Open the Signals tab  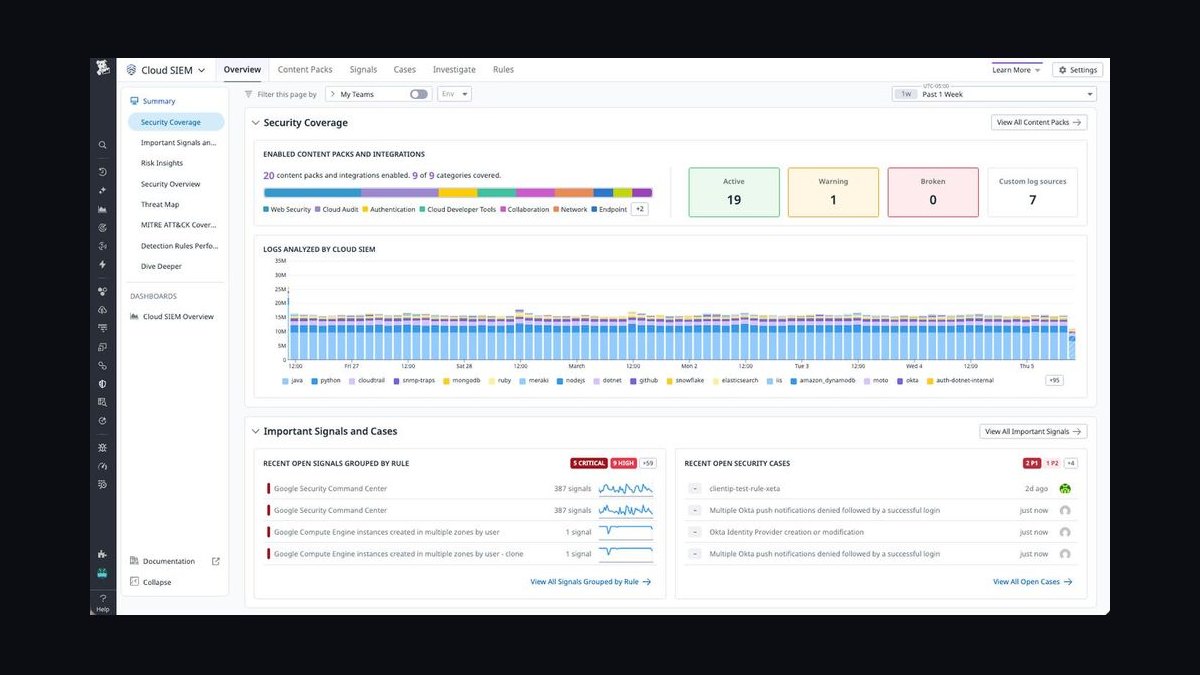pyautogui.click(x=363, y=70)
